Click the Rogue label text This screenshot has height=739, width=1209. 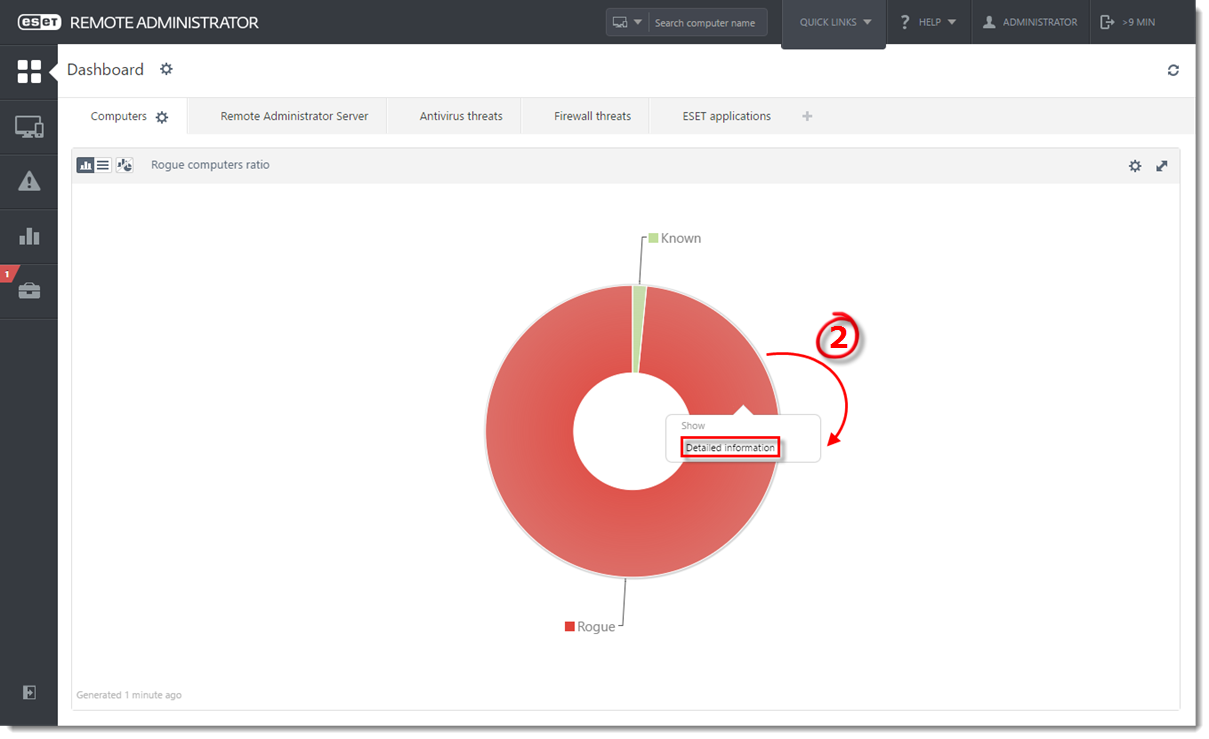pyautogui.click(x=596, y=626)
